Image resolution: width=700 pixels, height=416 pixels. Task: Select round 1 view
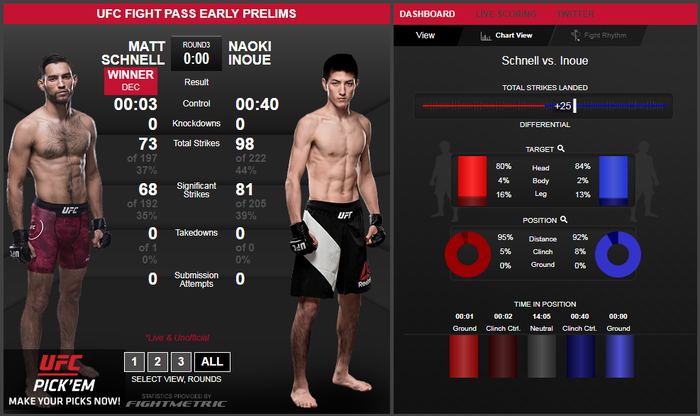coord(134,362)
